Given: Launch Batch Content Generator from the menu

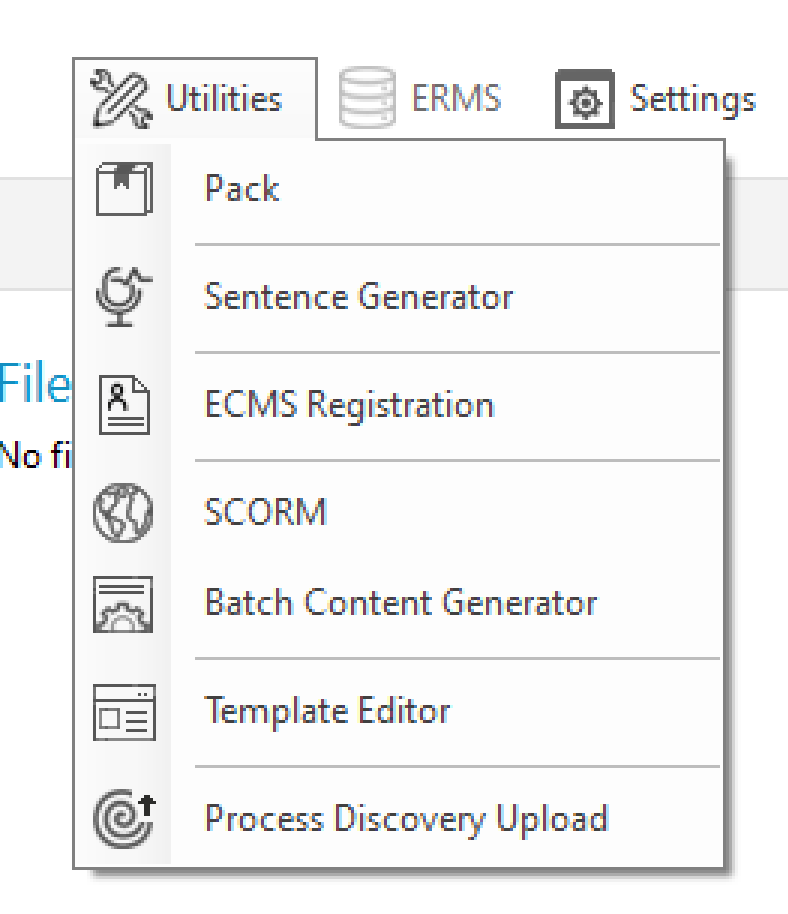Looking at the screenshot, I should coord(400,603).
